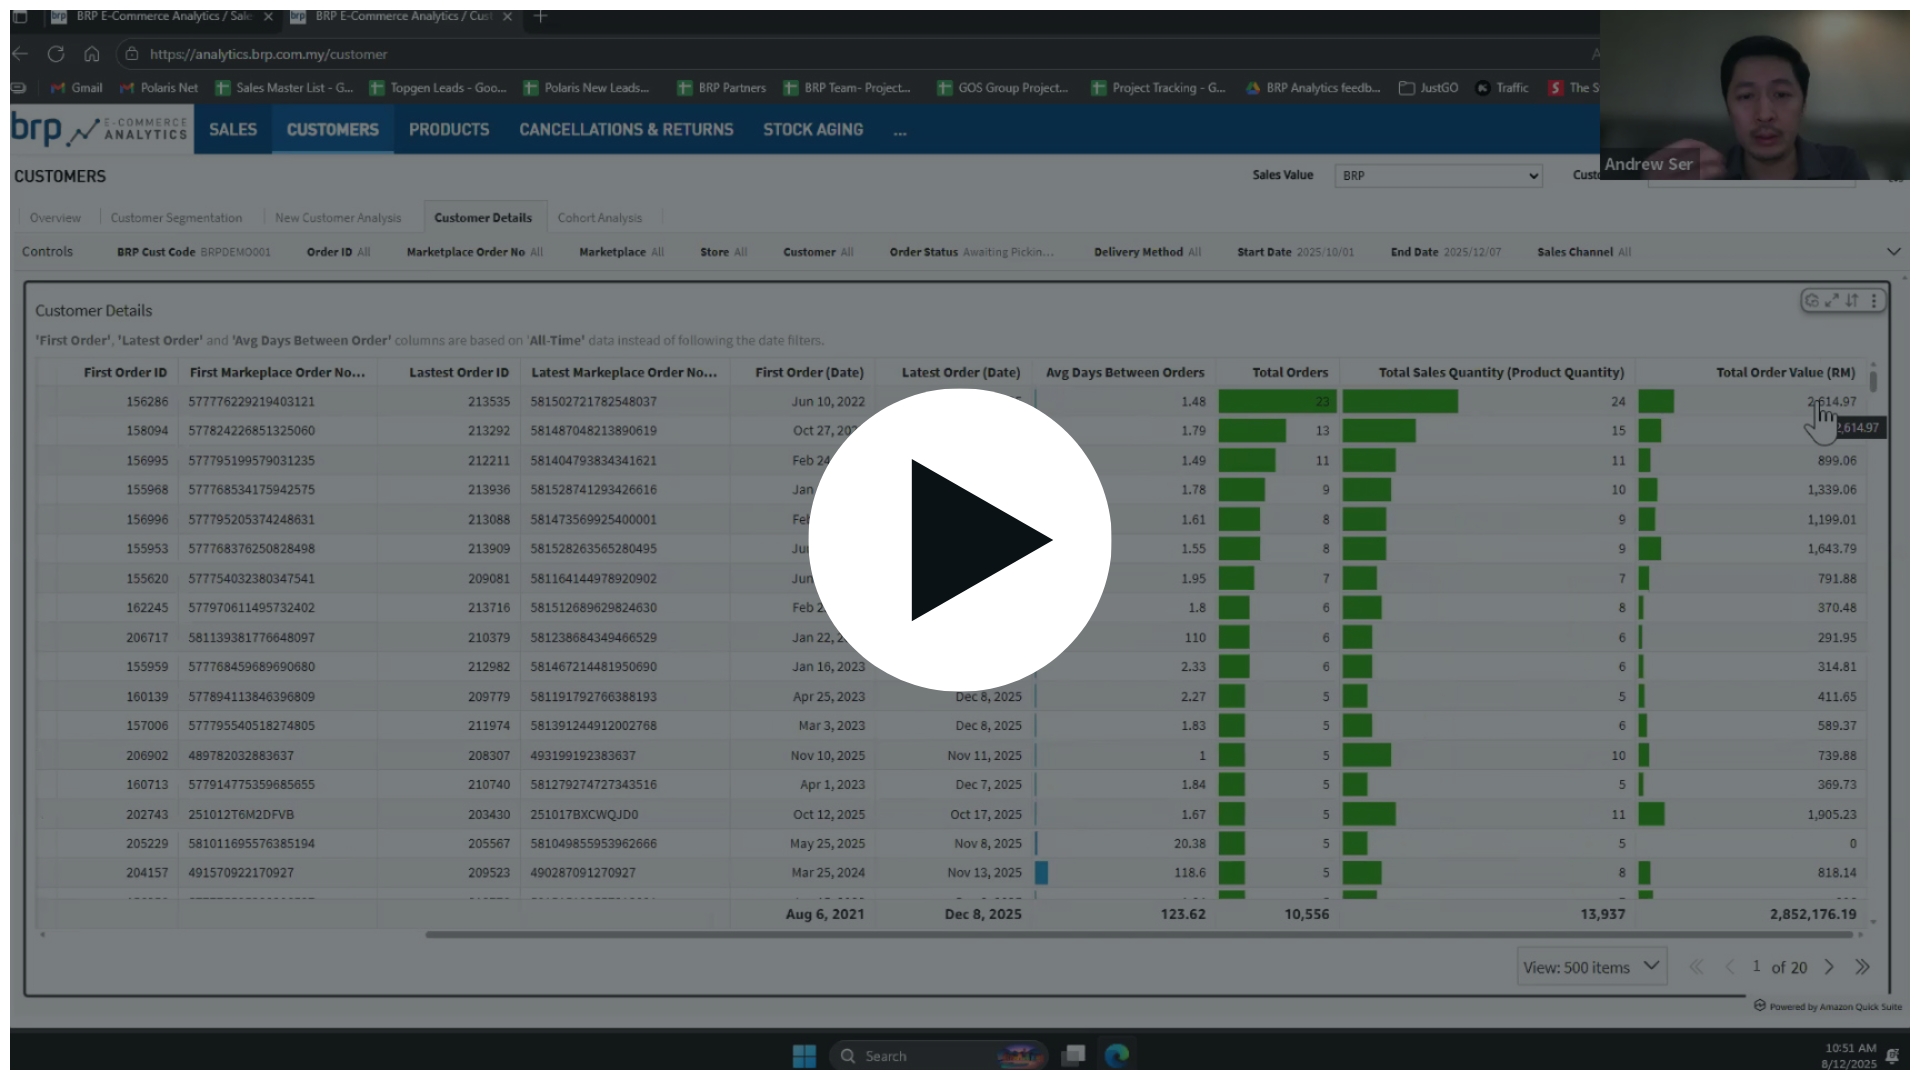This screenshot has width=1920, height=1080.
Task: Click the sort arrows icon on table
Action: point(1852,300)
